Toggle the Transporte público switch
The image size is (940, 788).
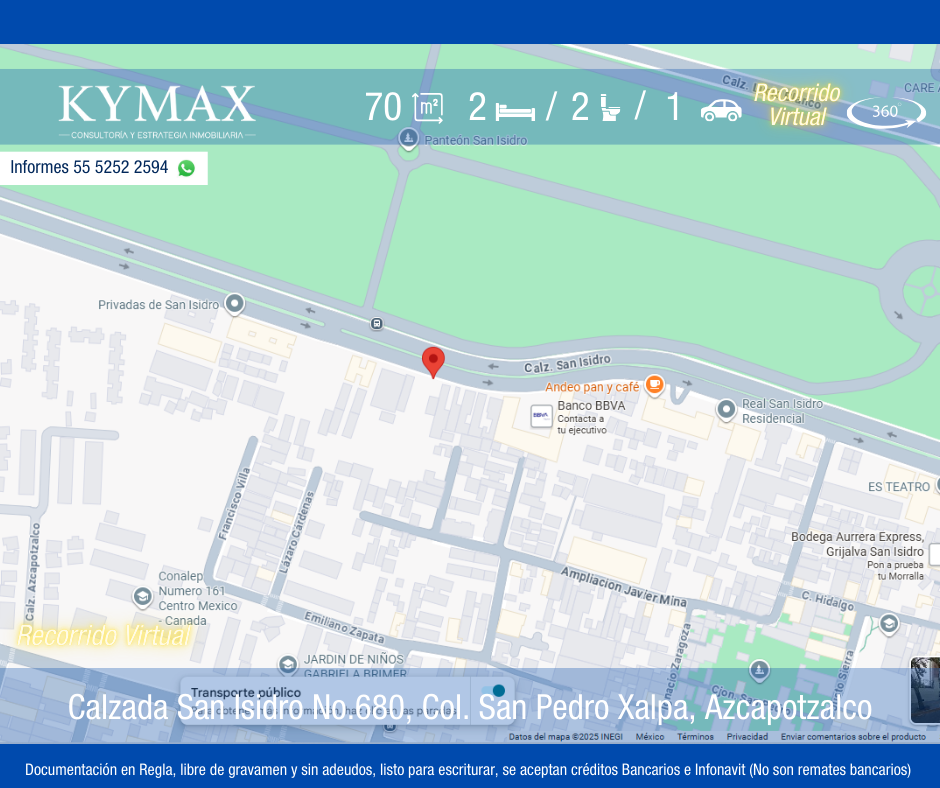(493, 691)
